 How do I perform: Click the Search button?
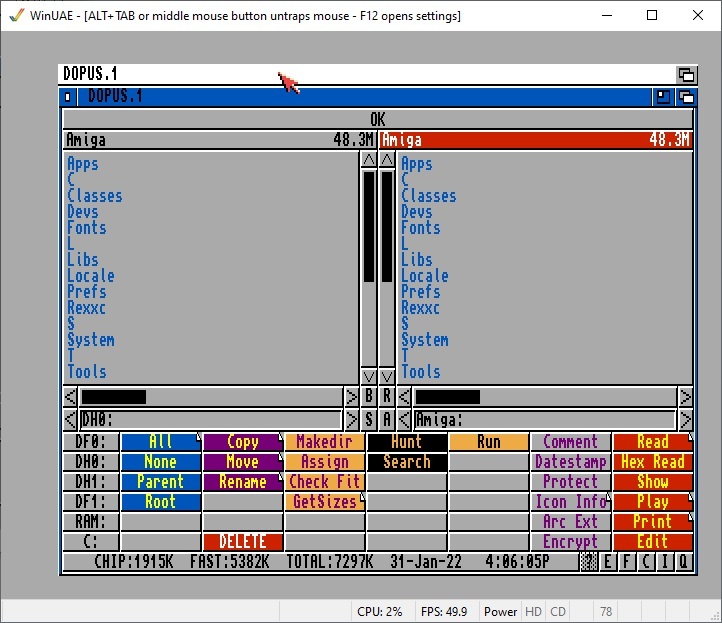click(407, 461)
